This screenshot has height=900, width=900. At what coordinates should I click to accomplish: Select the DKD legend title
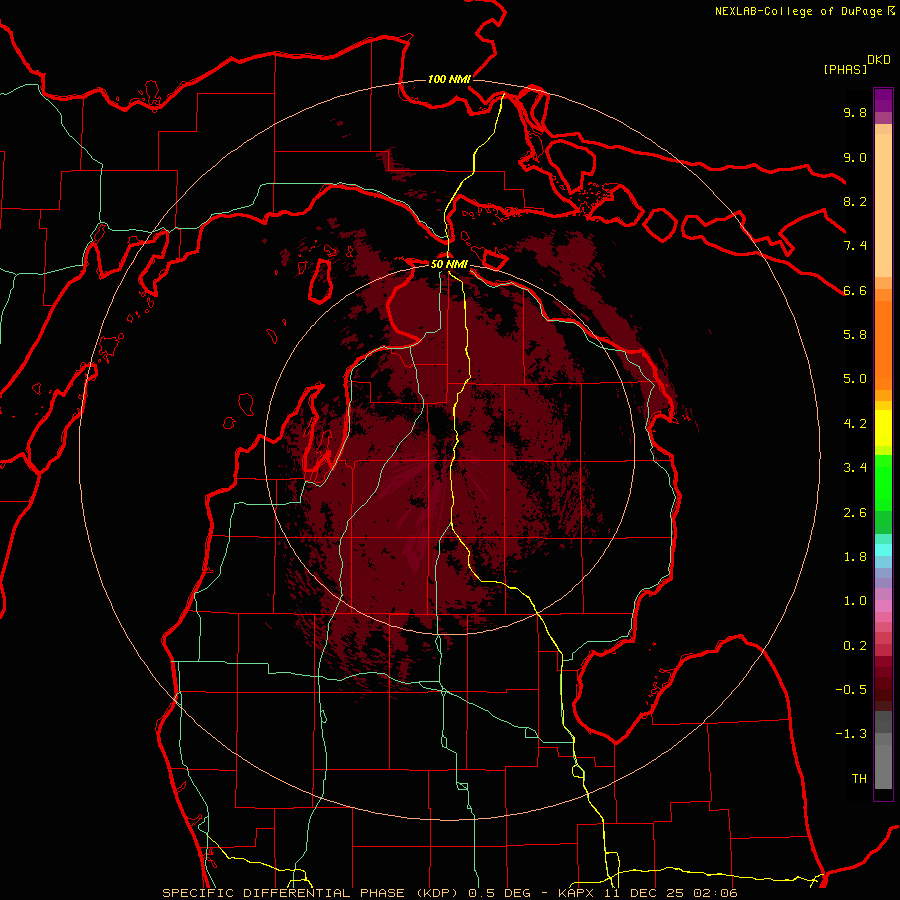(879, 60)
